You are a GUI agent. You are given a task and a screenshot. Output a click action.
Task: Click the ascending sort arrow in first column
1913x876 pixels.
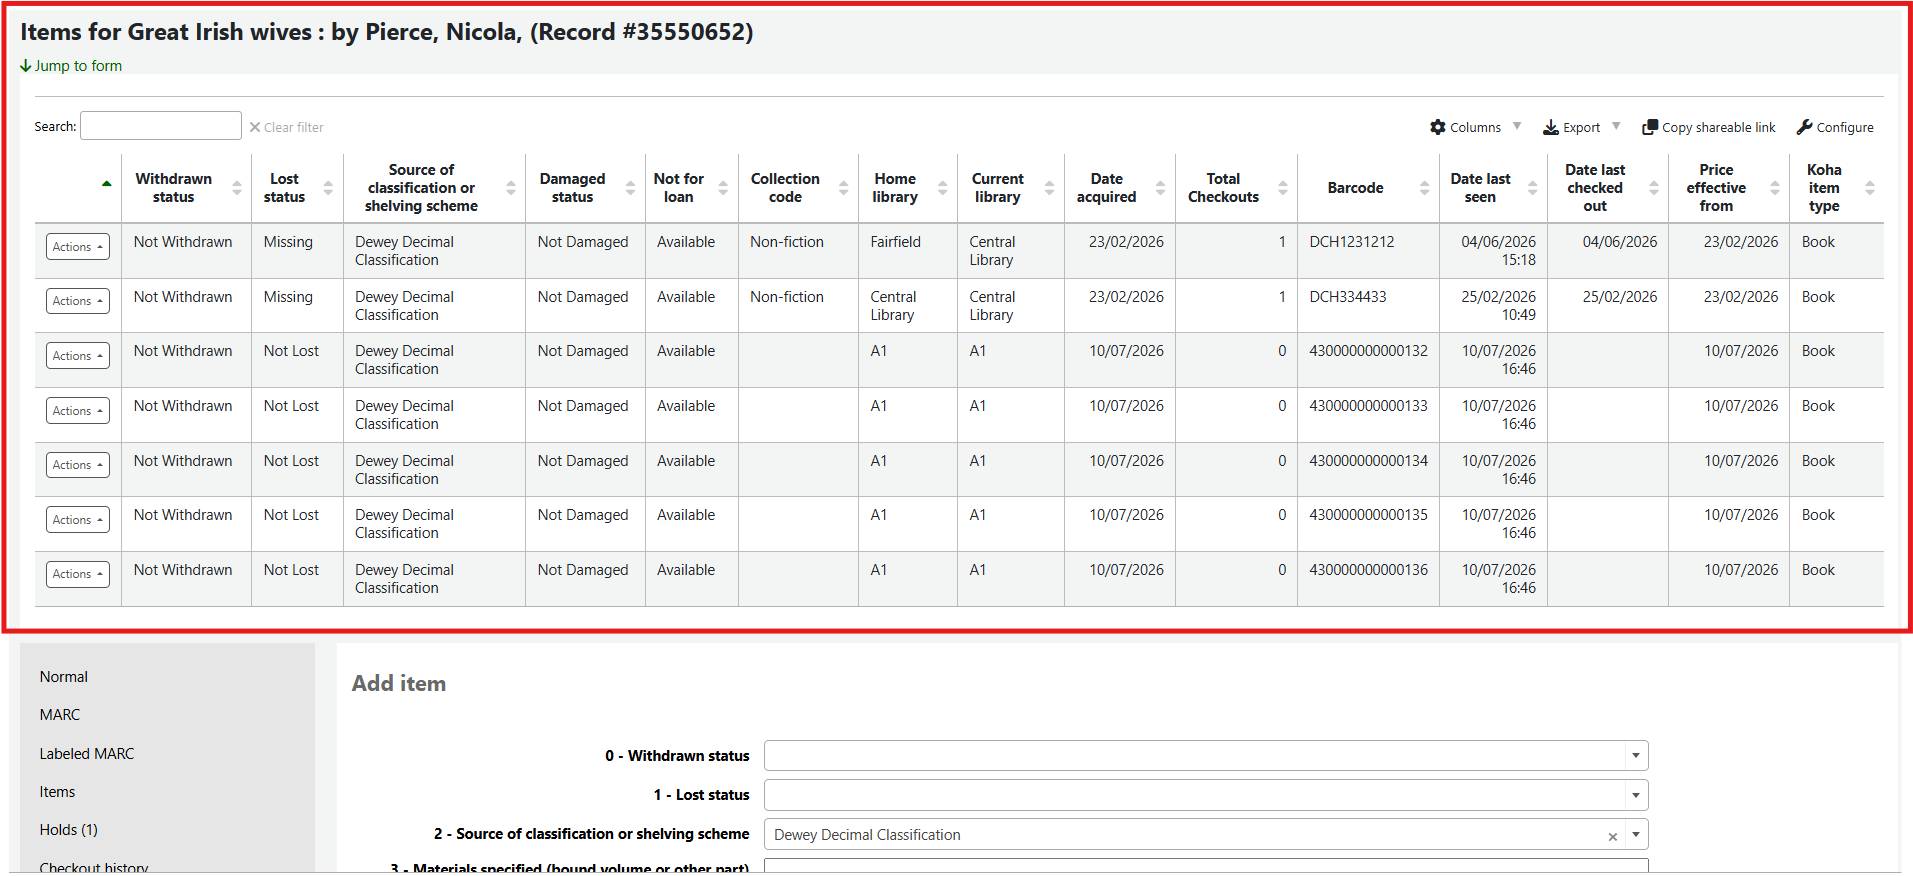click(107, 184)
